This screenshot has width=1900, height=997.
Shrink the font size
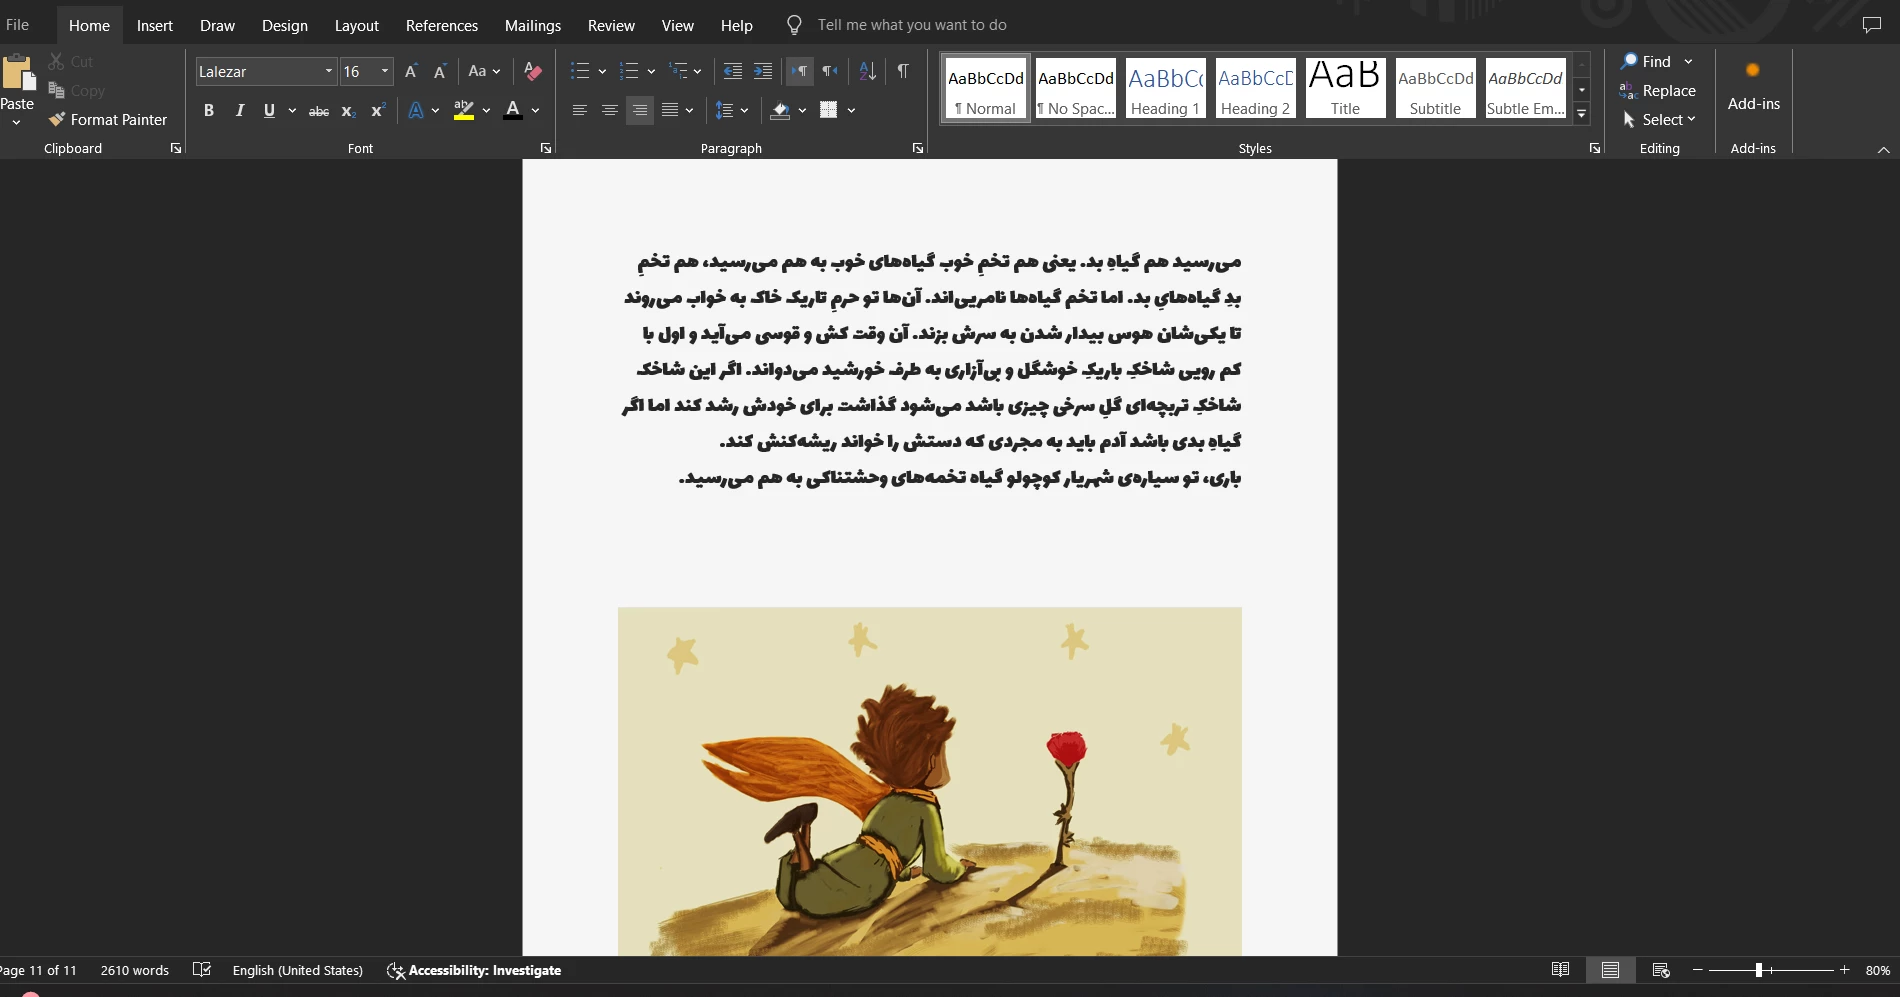pos(440,71)
